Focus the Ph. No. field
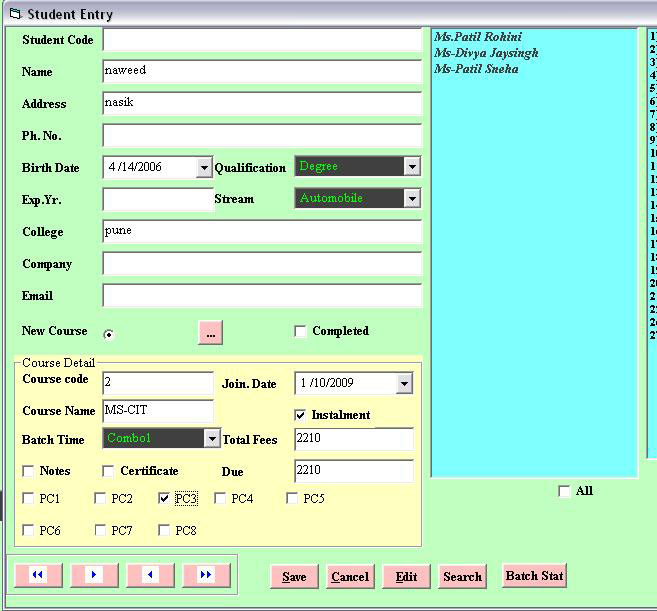 tap(262, 135)
